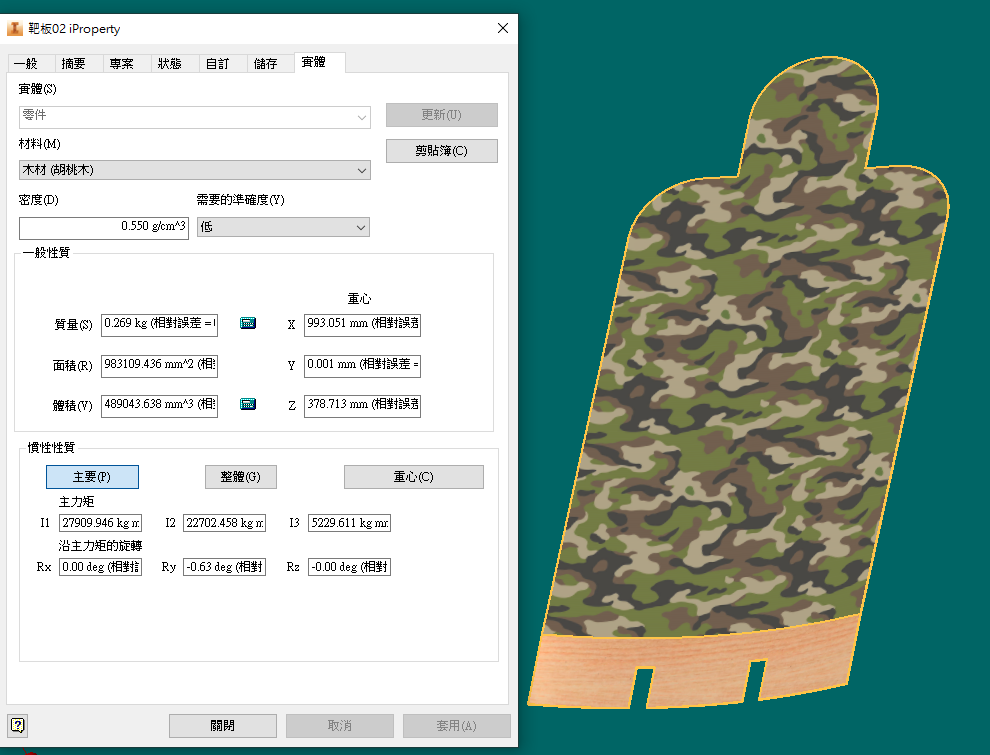This screenshot has height=755, width=990.
Task: Go to the 自訂 tab
Action: coord(218,63)
